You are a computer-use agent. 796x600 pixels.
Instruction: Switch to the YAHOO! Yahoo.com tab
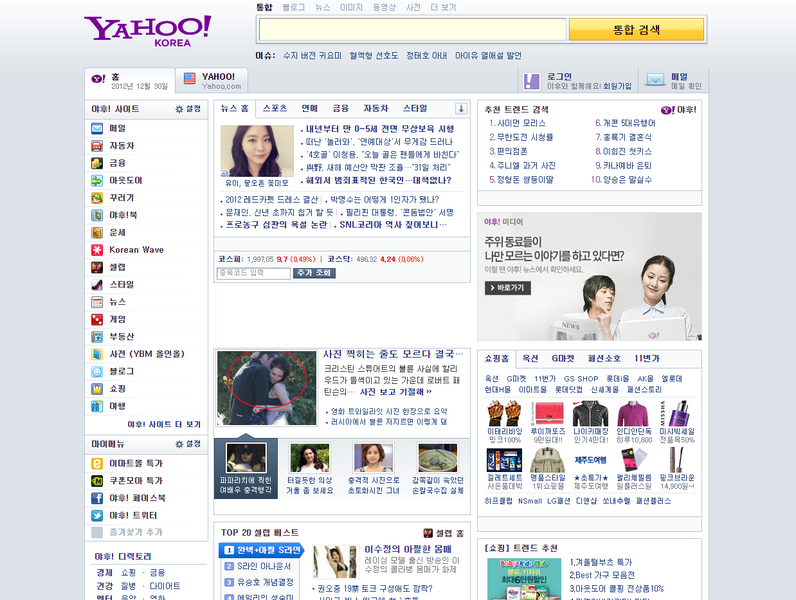click(212, 81)
